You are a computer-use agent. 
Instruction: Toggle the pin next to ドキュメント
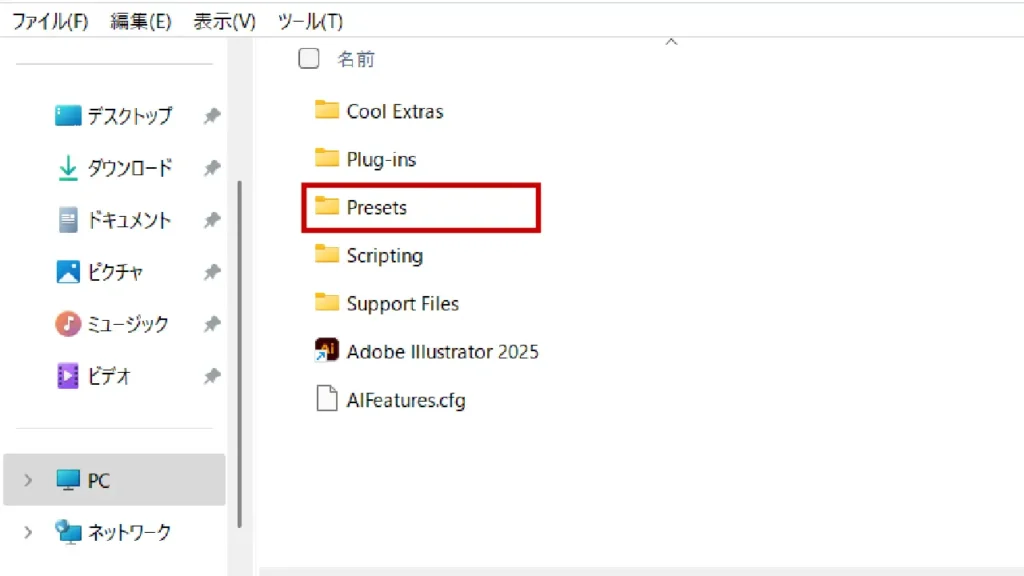click(x=211, y=220)
